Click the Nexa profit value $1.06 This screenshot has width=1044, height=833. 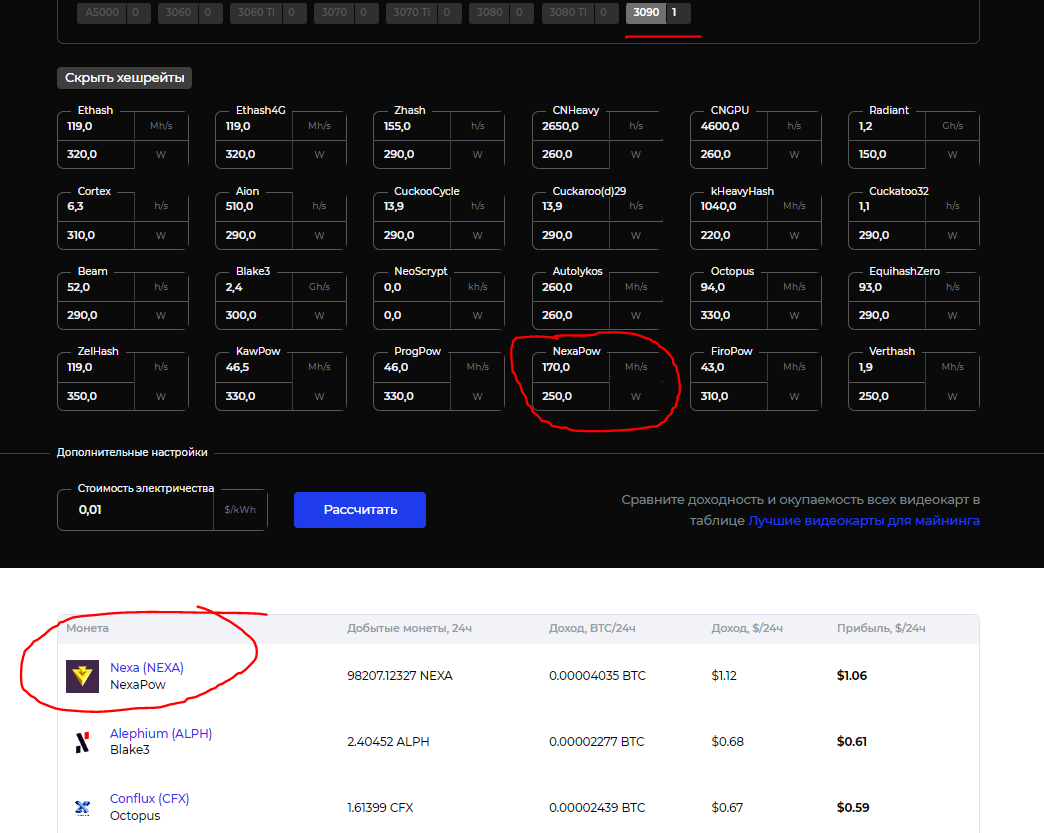click(852, 676)
